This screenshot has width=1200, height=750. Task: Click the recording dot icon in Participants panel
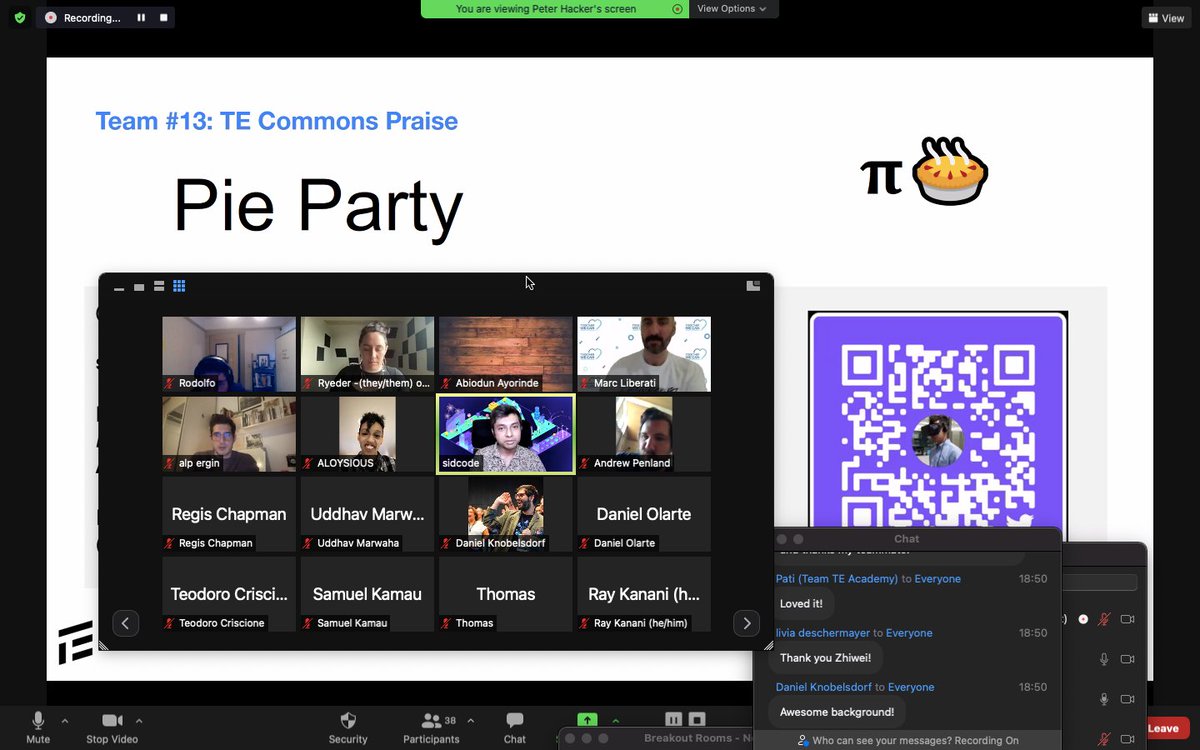coord(1083,619)
